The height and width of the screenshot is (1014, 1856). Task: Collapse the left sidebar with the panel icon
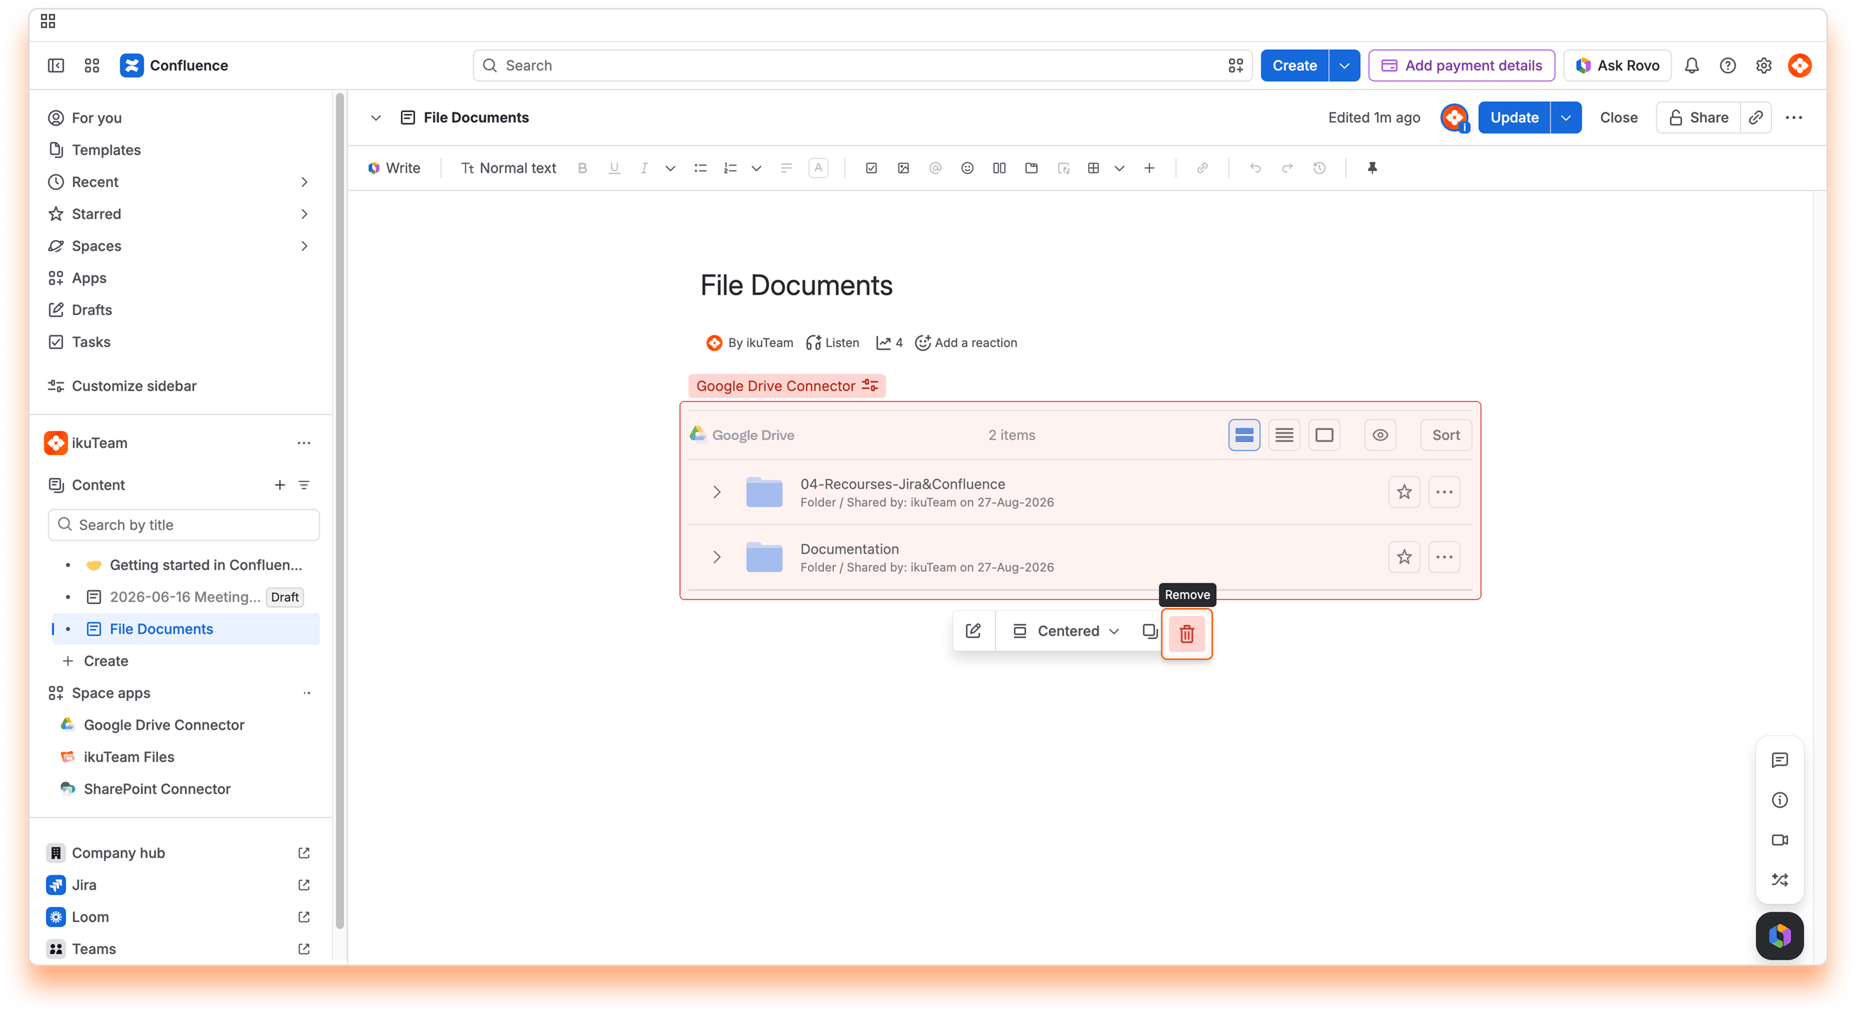point(56,66)
